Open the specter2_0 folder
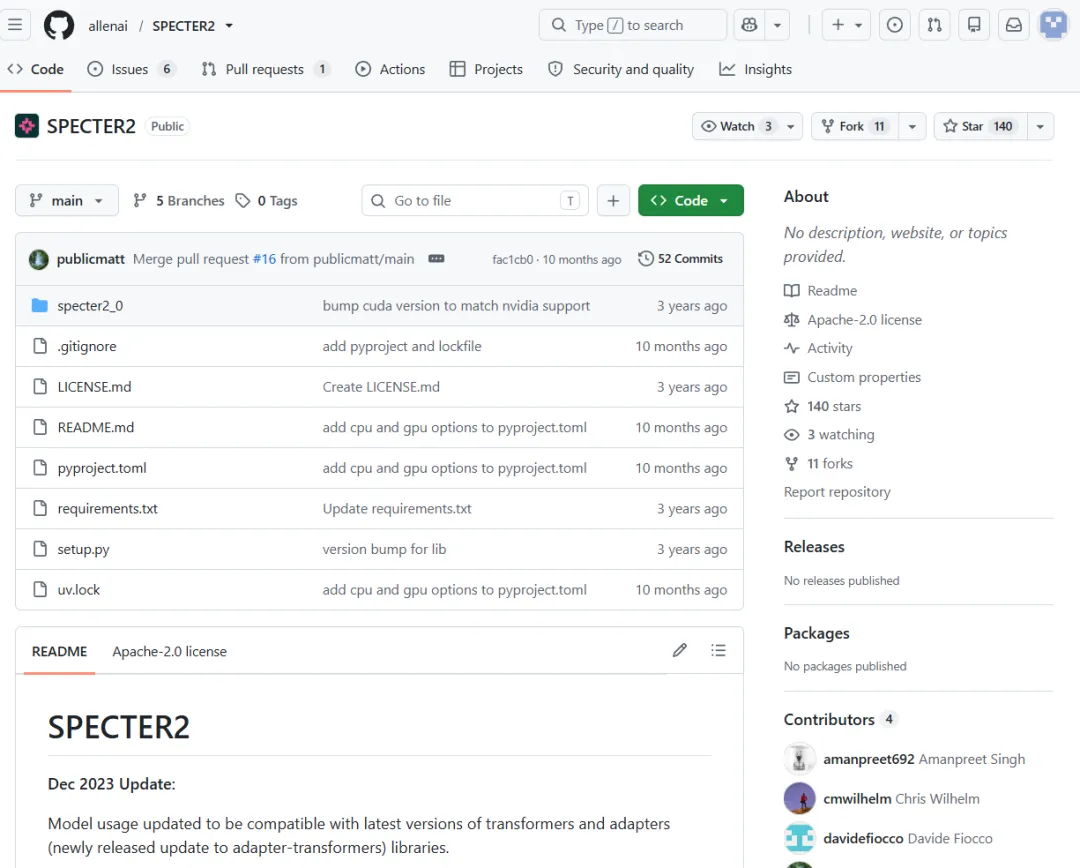The width and height of the screenshot is (1080, 868). [x=90, y=306]
